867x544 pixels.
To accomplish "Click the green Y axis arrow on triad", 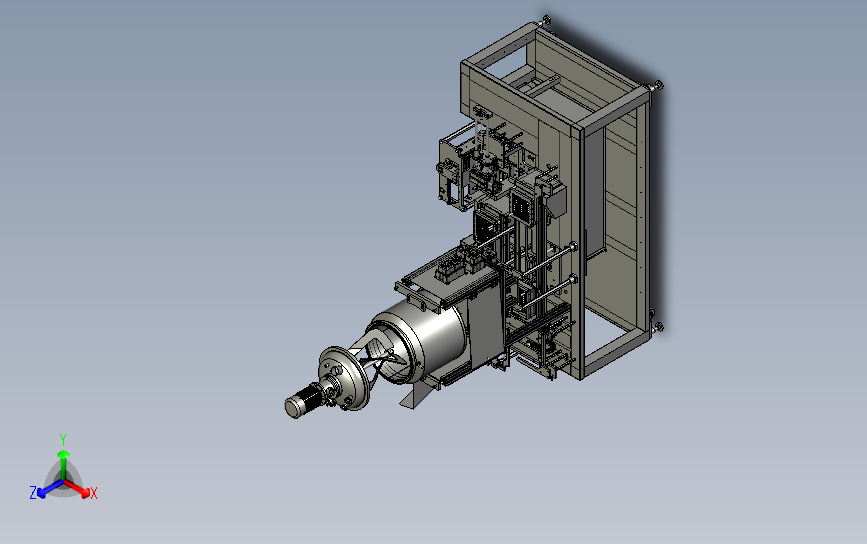I will coord(64,463).
